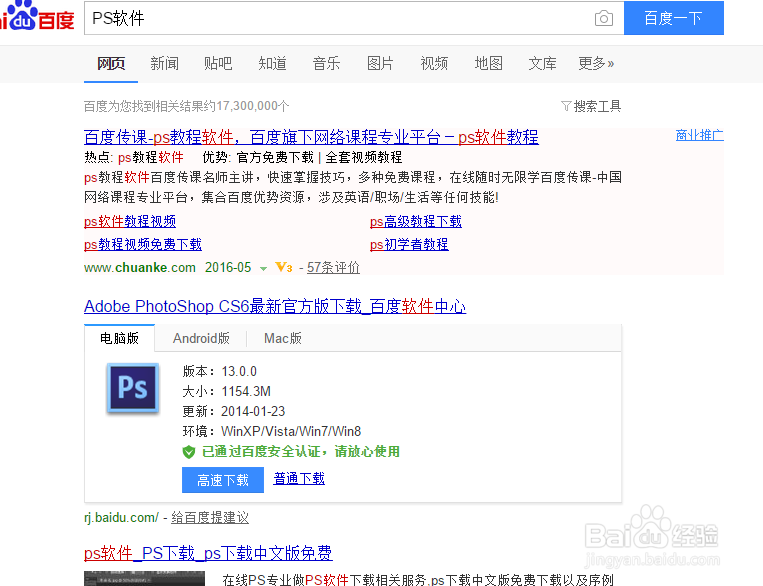Click the Photoshop Ps app icon
The height and width of the screenshot is (586, 763).
(x=133, y=388)
